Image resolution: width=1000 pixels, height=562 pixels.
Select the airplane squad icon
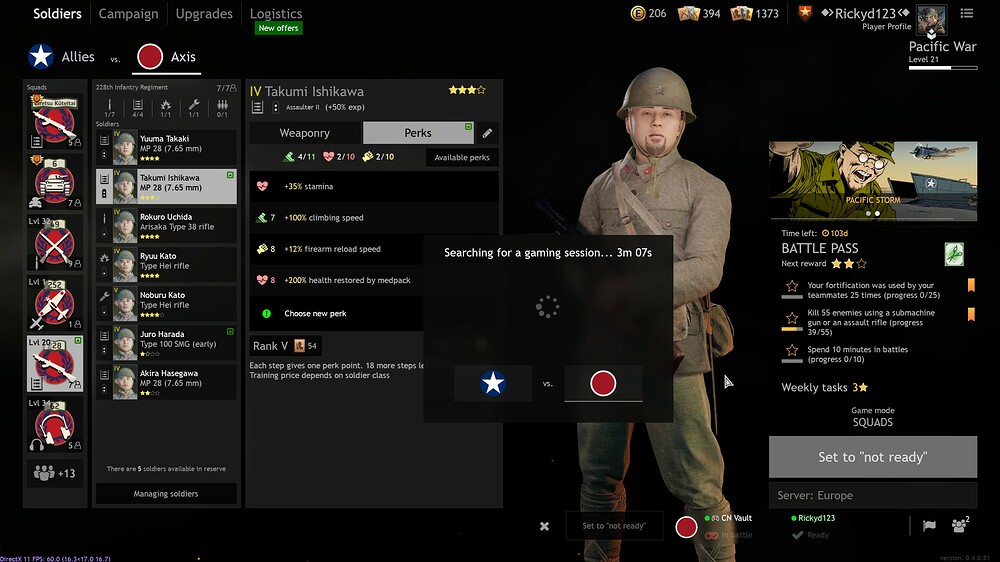(55, 303)
